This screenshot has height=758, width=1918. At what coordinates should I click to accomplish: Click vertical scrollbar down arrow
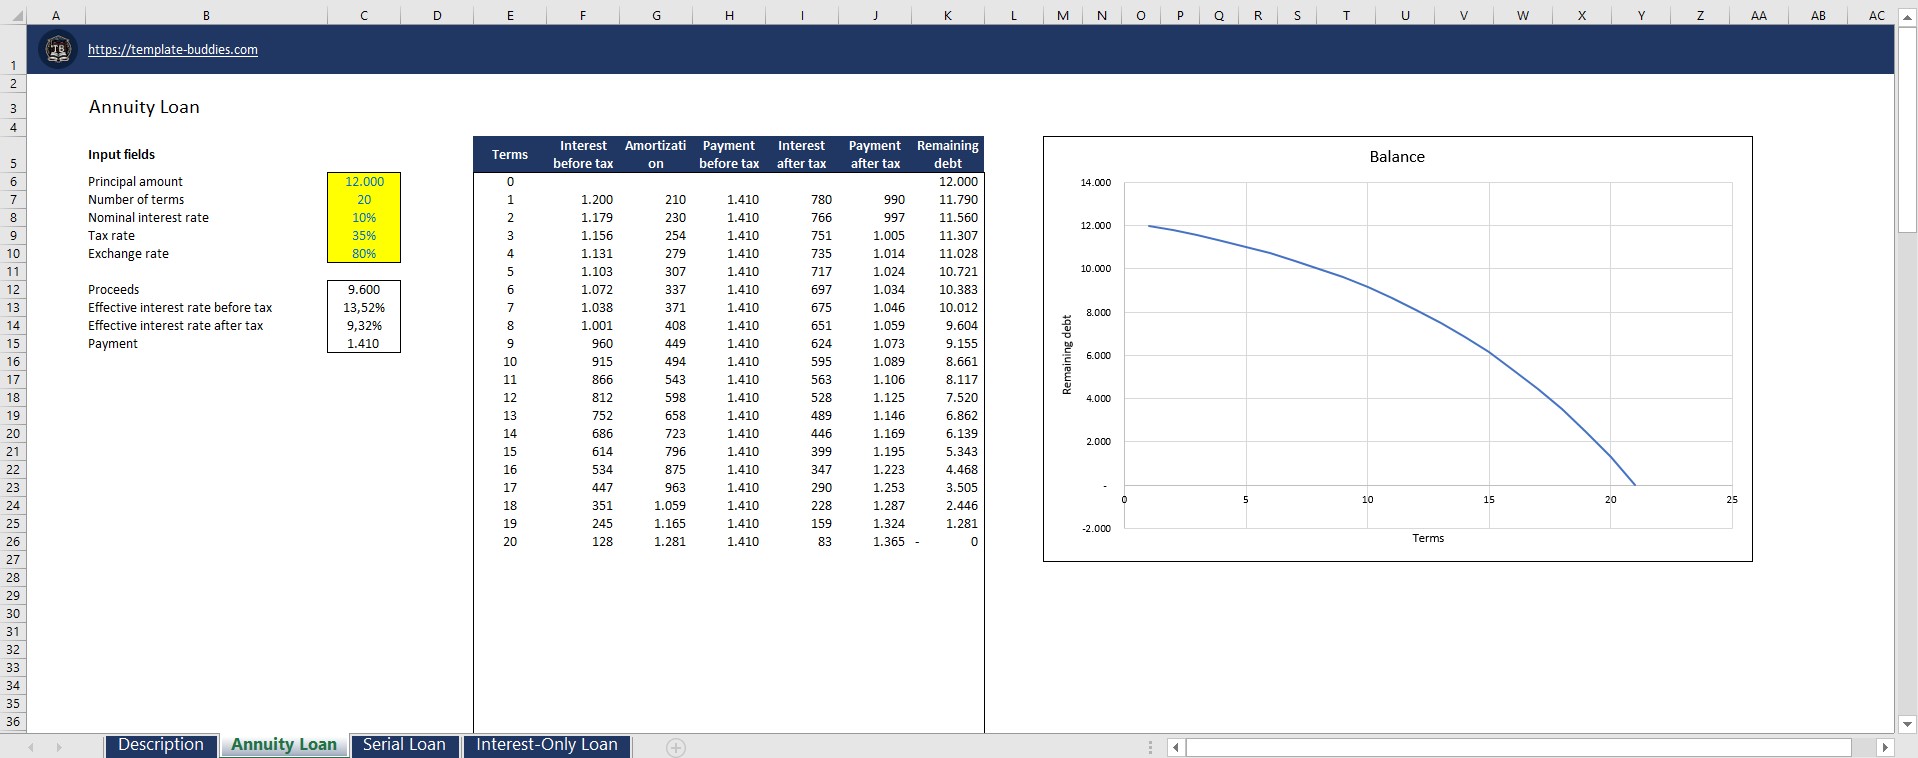tap(1907, 724)
